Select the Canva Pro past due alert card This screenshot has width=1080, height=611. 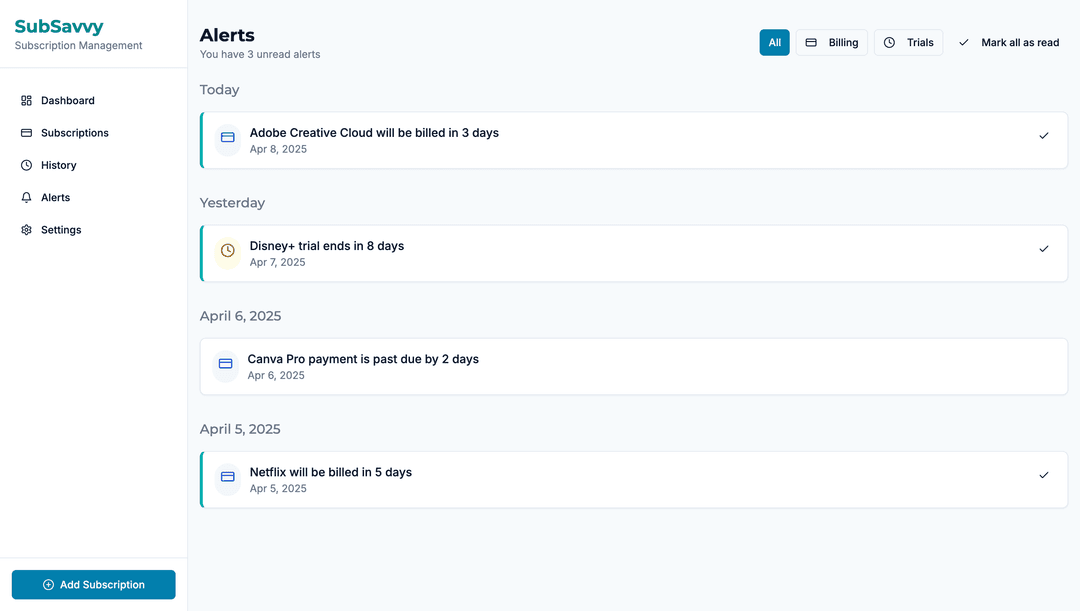tap(634, 366)
